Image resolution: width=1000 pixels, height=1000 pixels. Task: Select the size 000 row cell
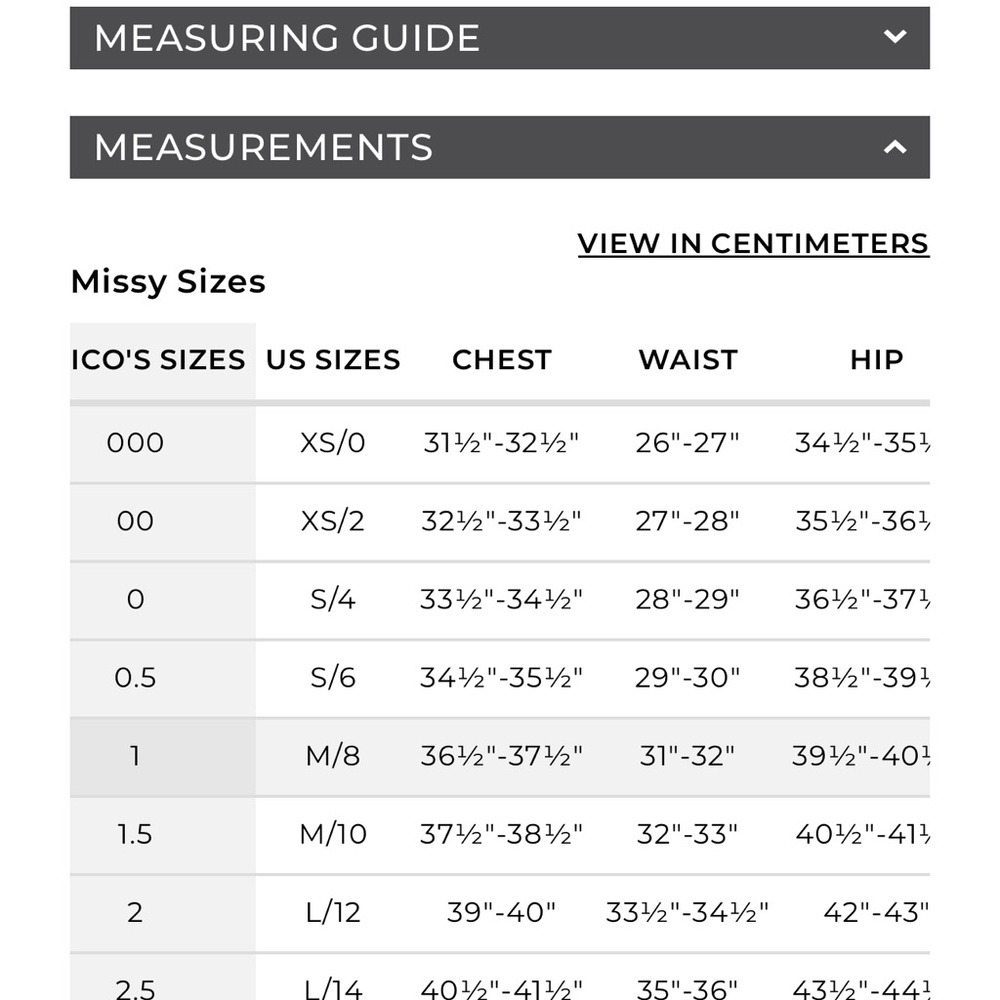[135, 443]
